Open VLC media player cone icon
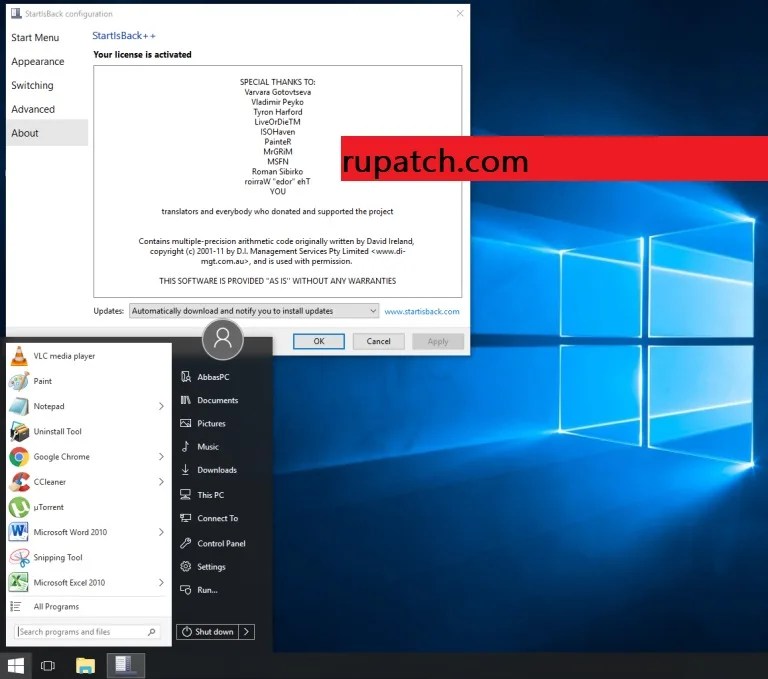Screen dimensions: 768x679 tap(19, 356)
